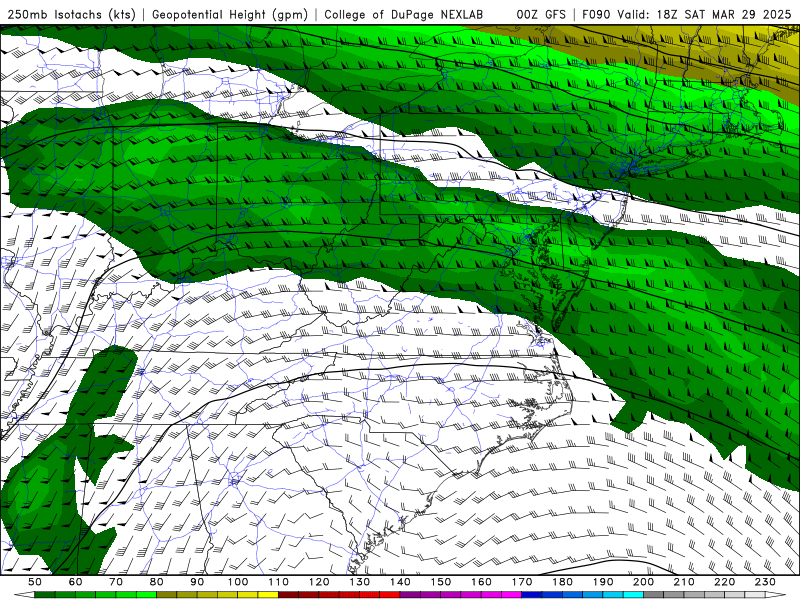800x600 pixels.
Task: Click the '00Z GFS' model run label
Action: click(x=541, y=14)
